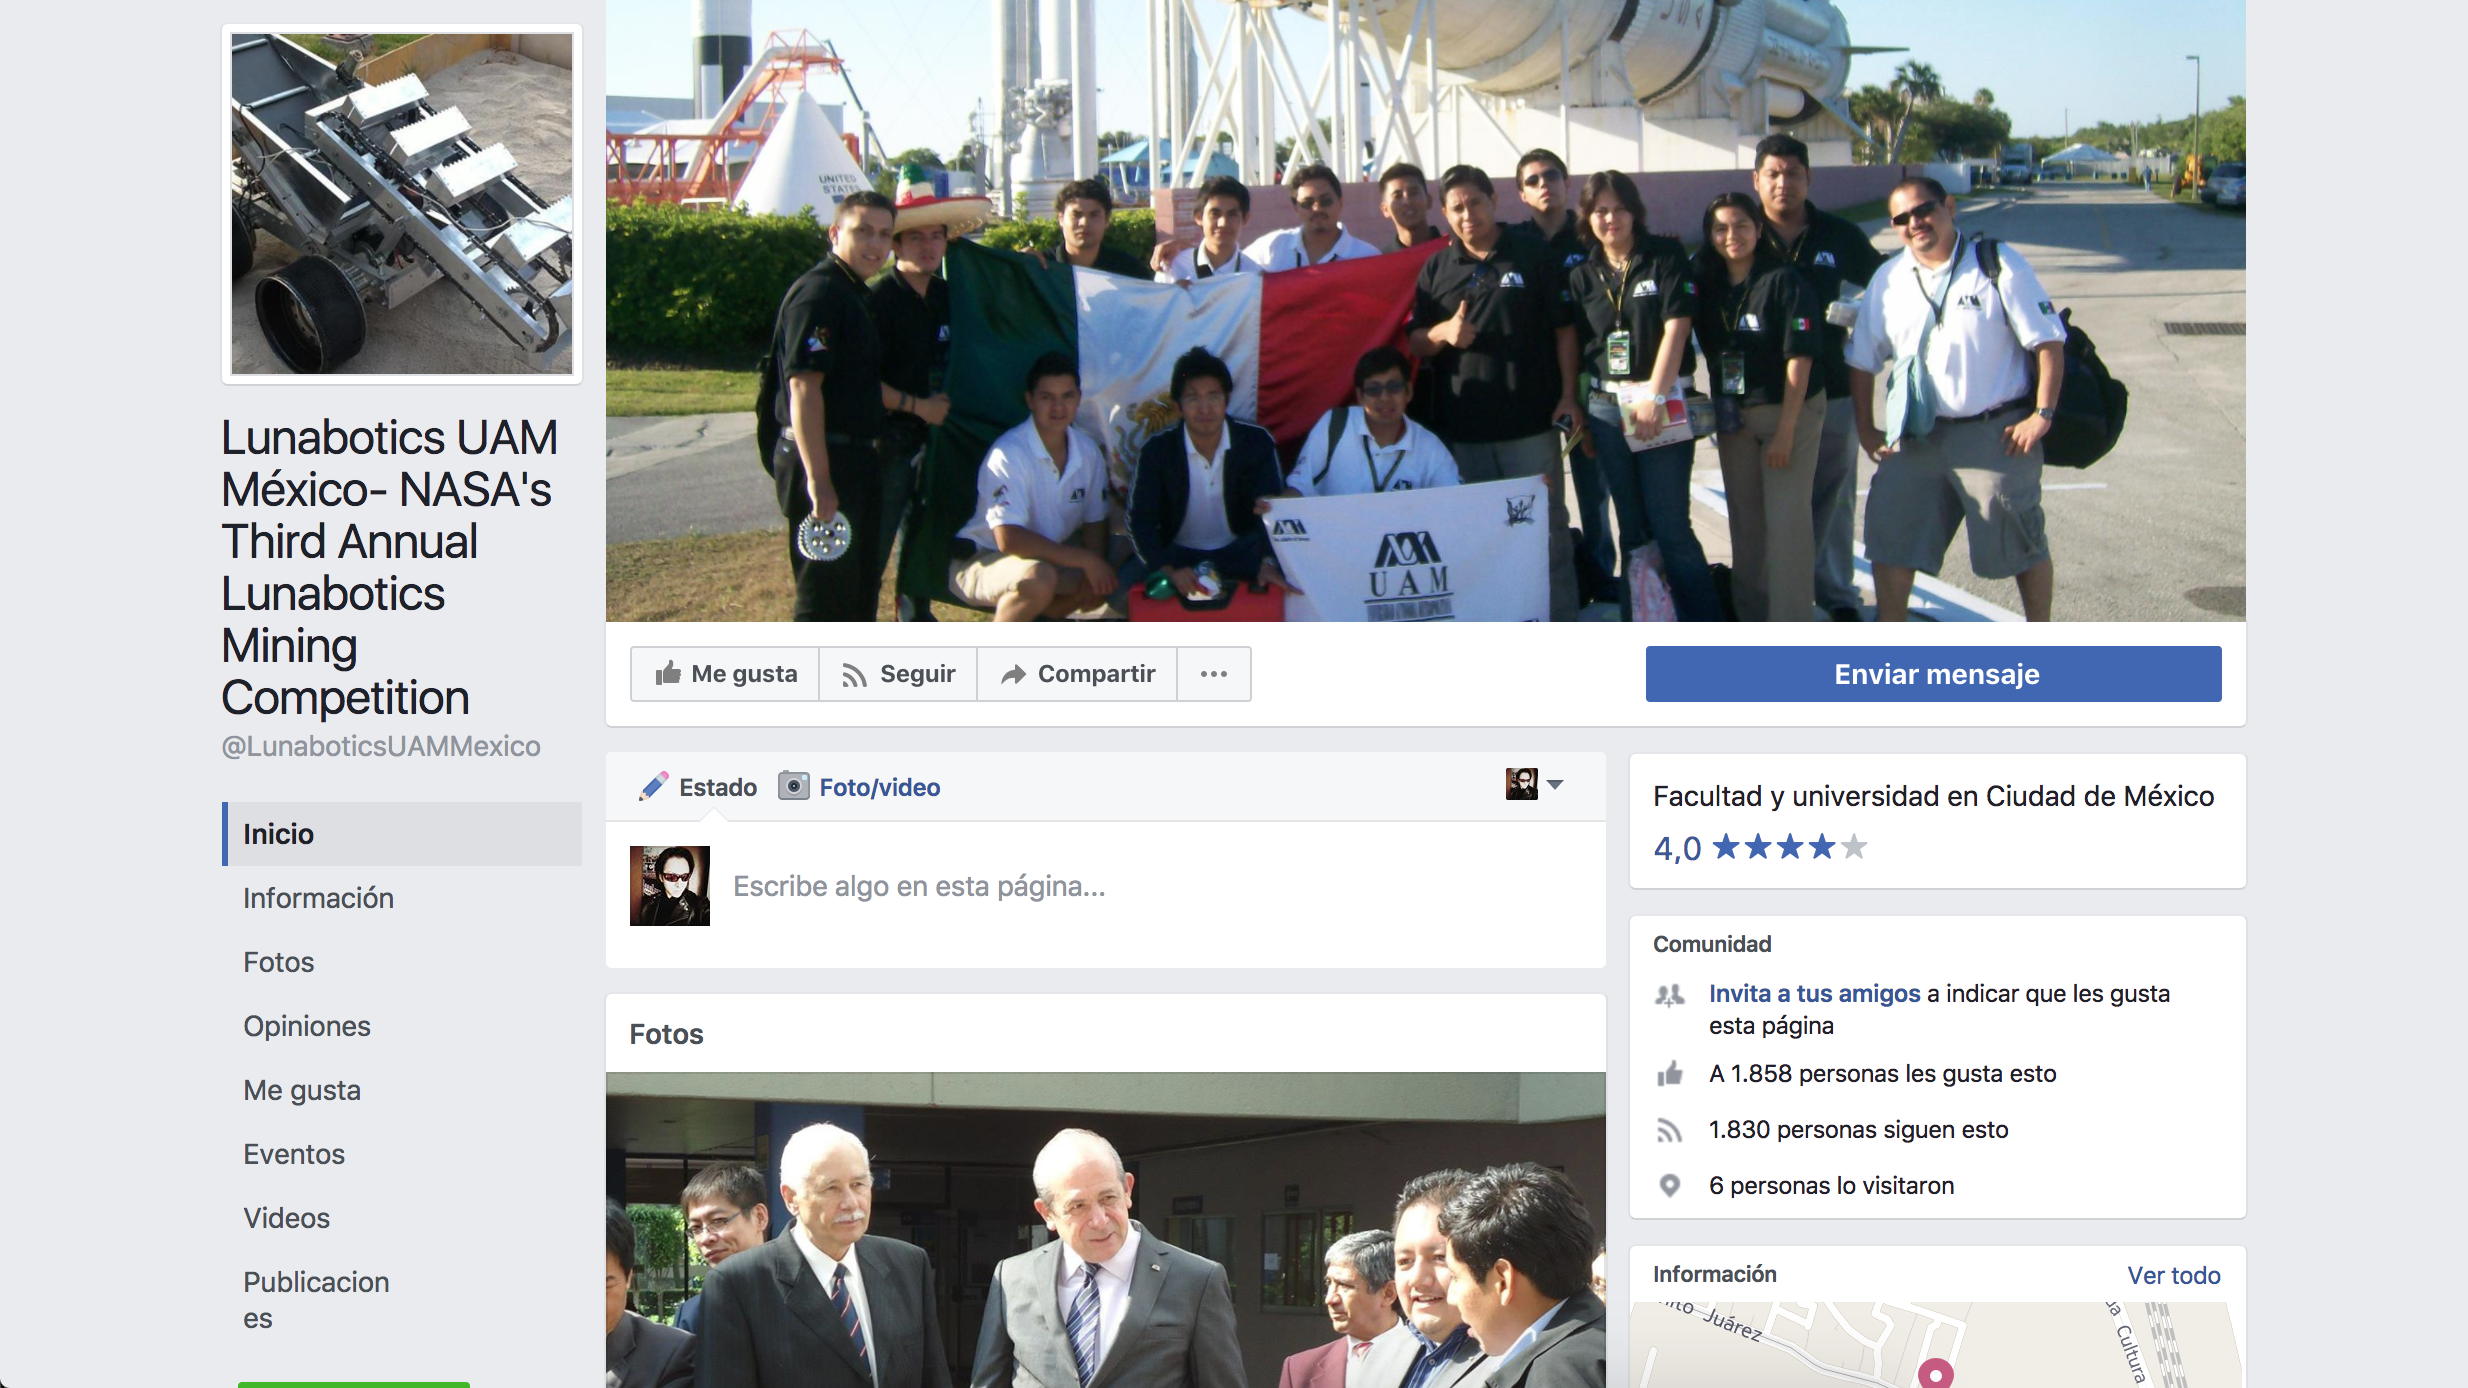Click the red location marker on map
Image resolution: width=2468 pixels, height=1388 pixels.
point(1936,1374)
